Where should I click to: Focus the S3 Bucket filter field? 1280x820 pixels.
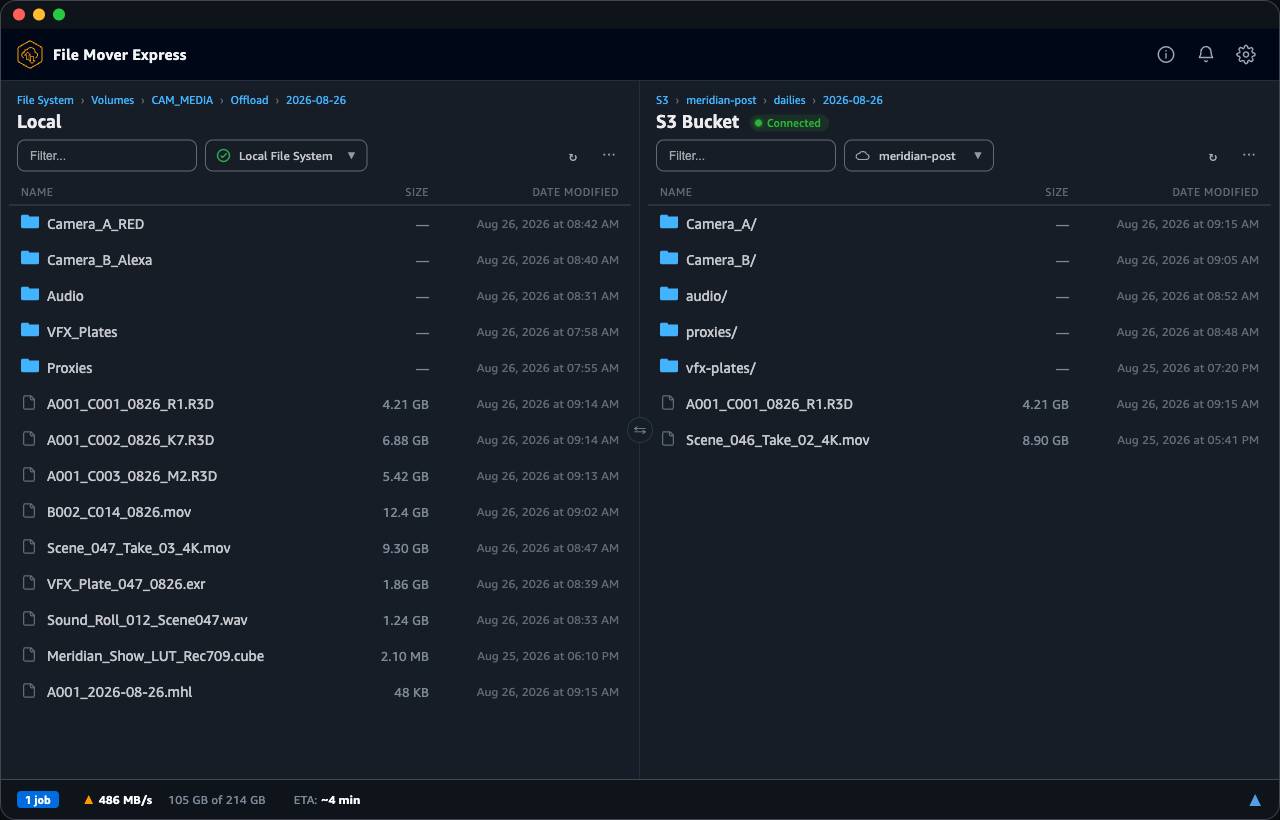(746, 156)
